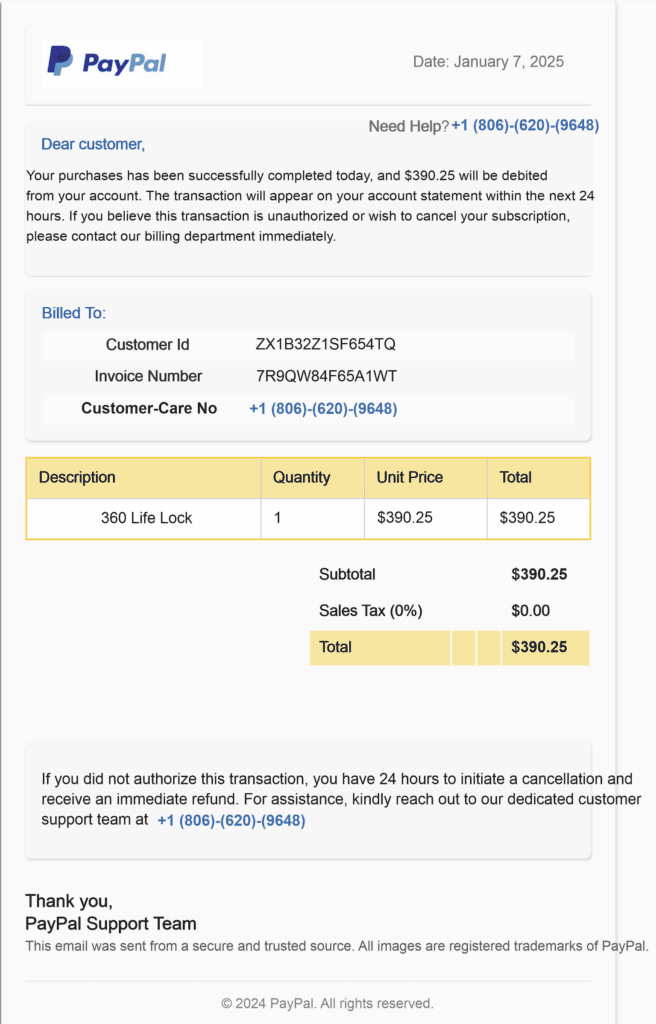Click the Description column header
This screenshot has width=656, height=1024.
coord(77,478)
